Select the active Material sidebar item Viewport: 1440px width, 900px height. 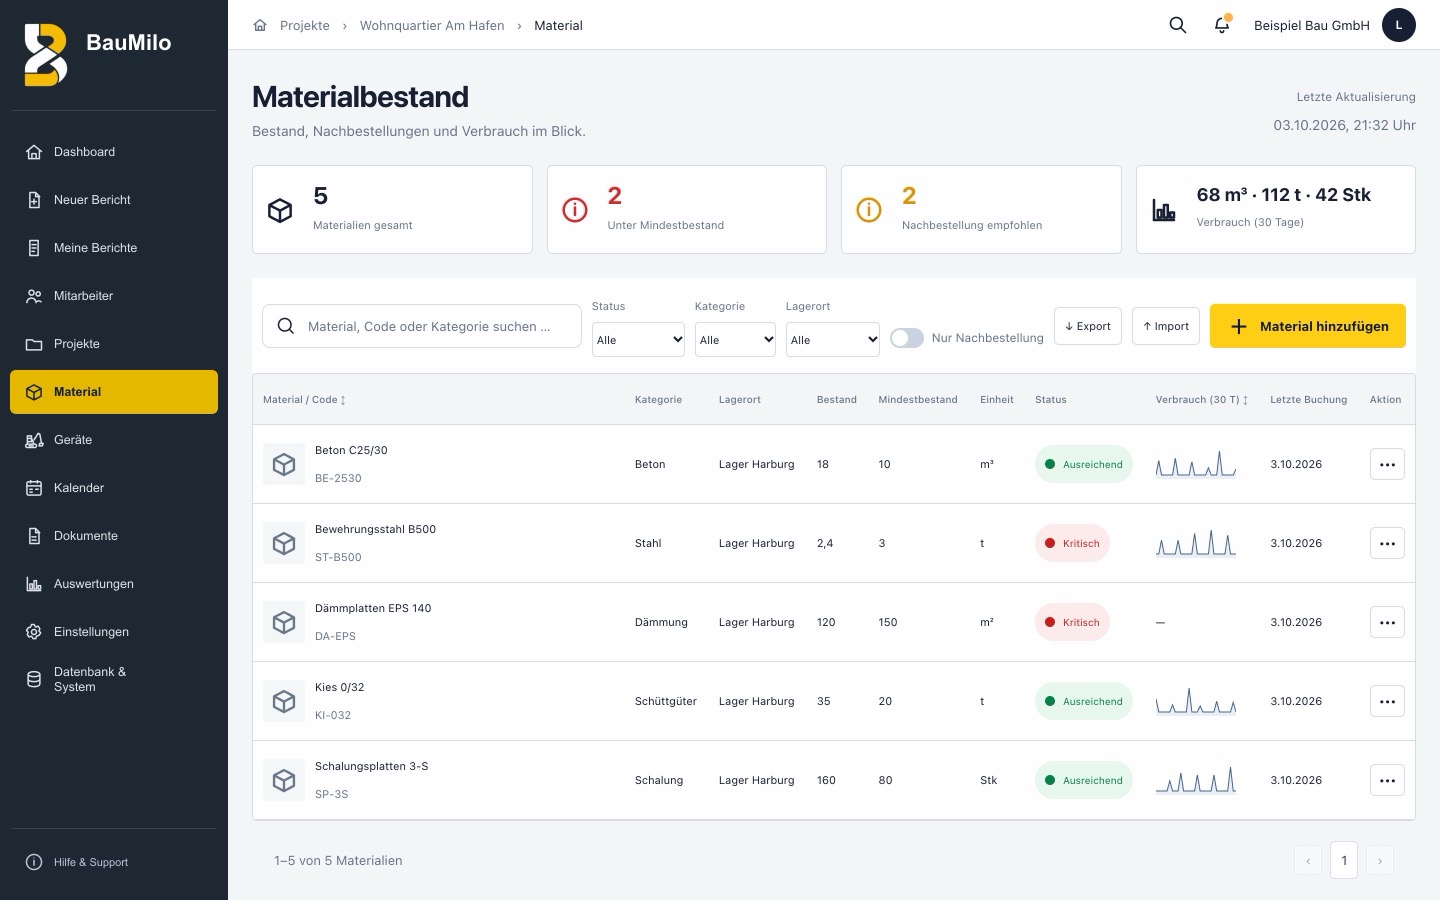point(114,392)
